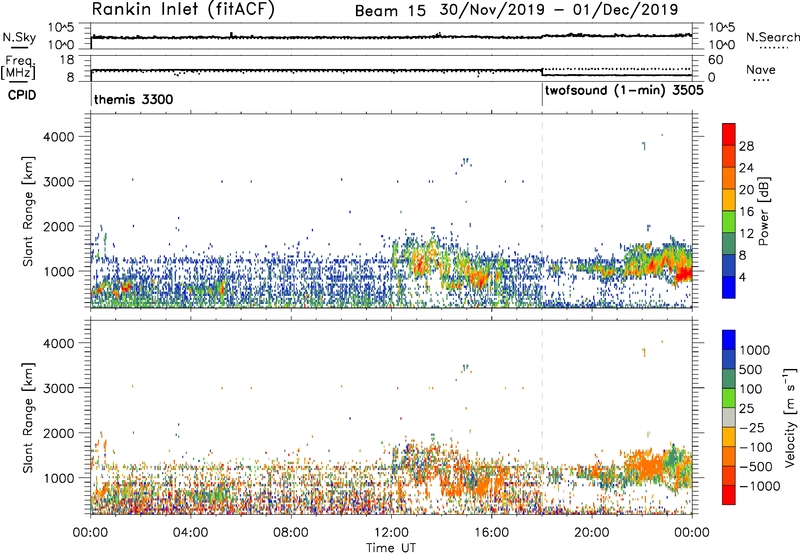Select the "twofsound (1-min) 3505" CPID annotation
The height and width of the screenshot is (554, 800).
point(624,91)
